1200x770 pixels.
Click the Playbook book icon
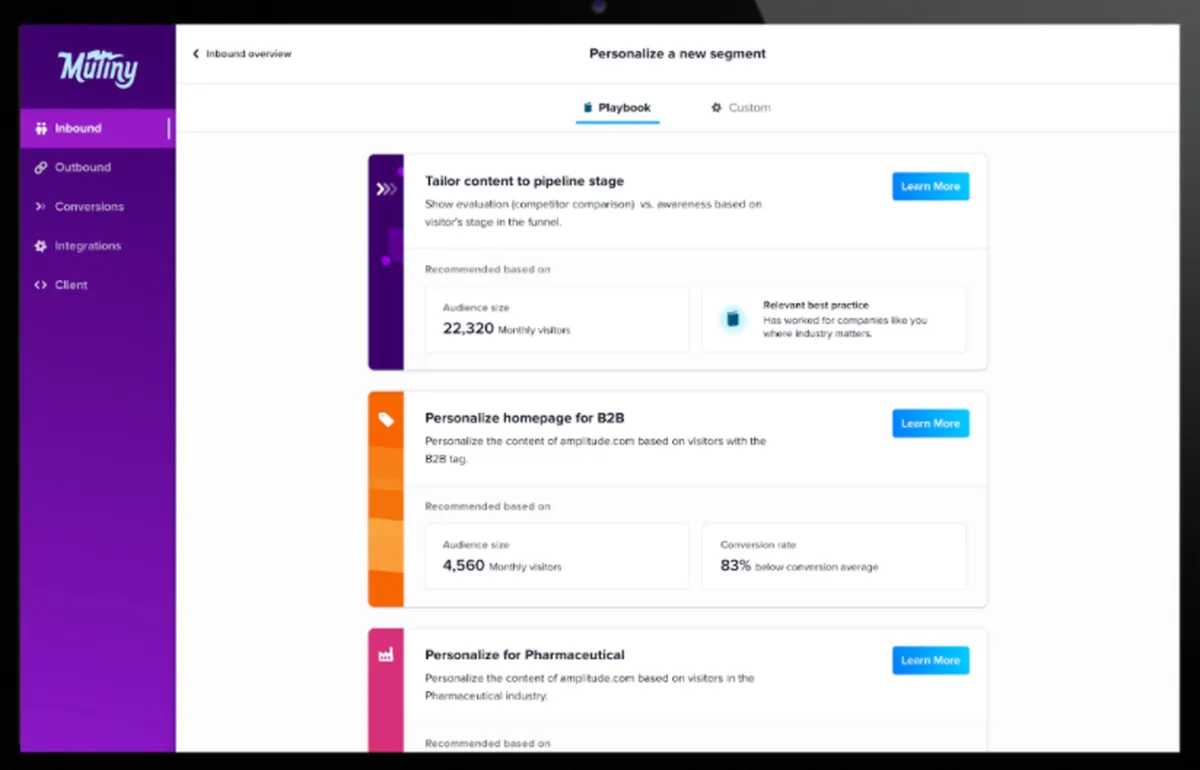click(x=588, y=107)
